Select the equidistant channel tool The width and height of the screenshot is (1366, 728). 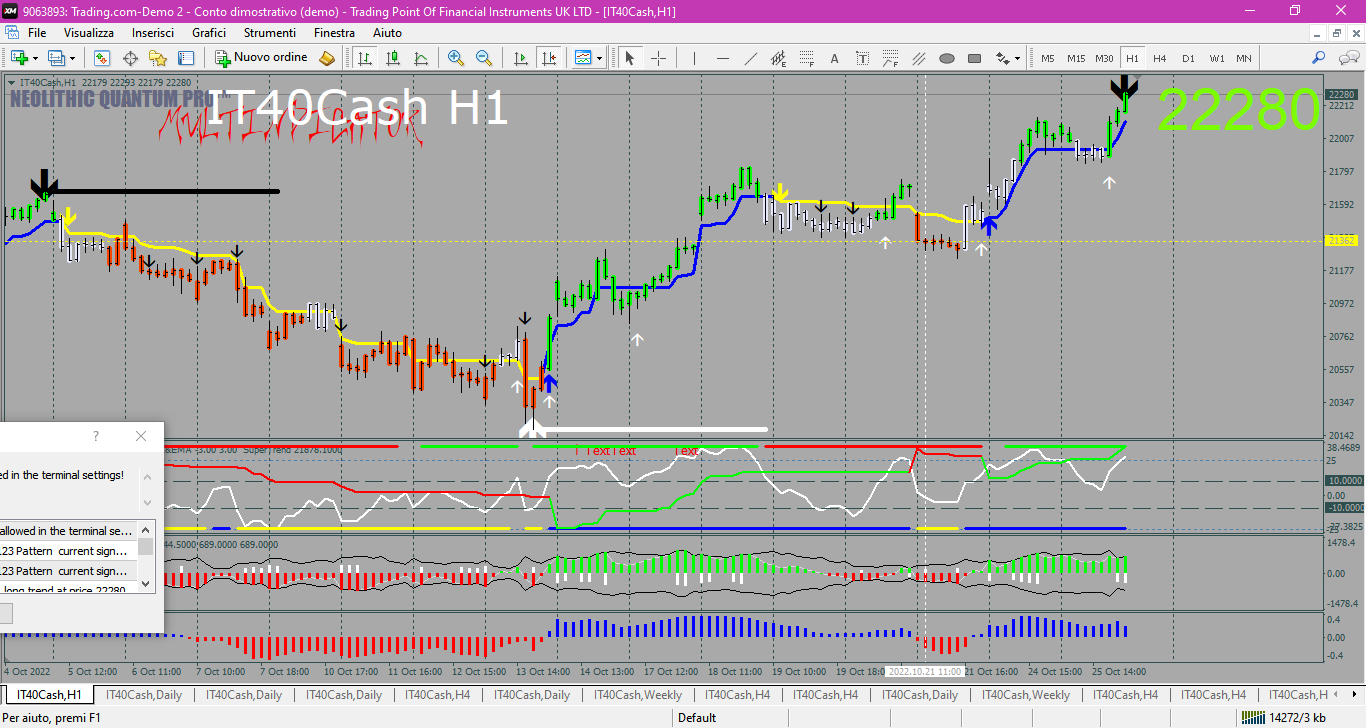click(x=778, y=58)
